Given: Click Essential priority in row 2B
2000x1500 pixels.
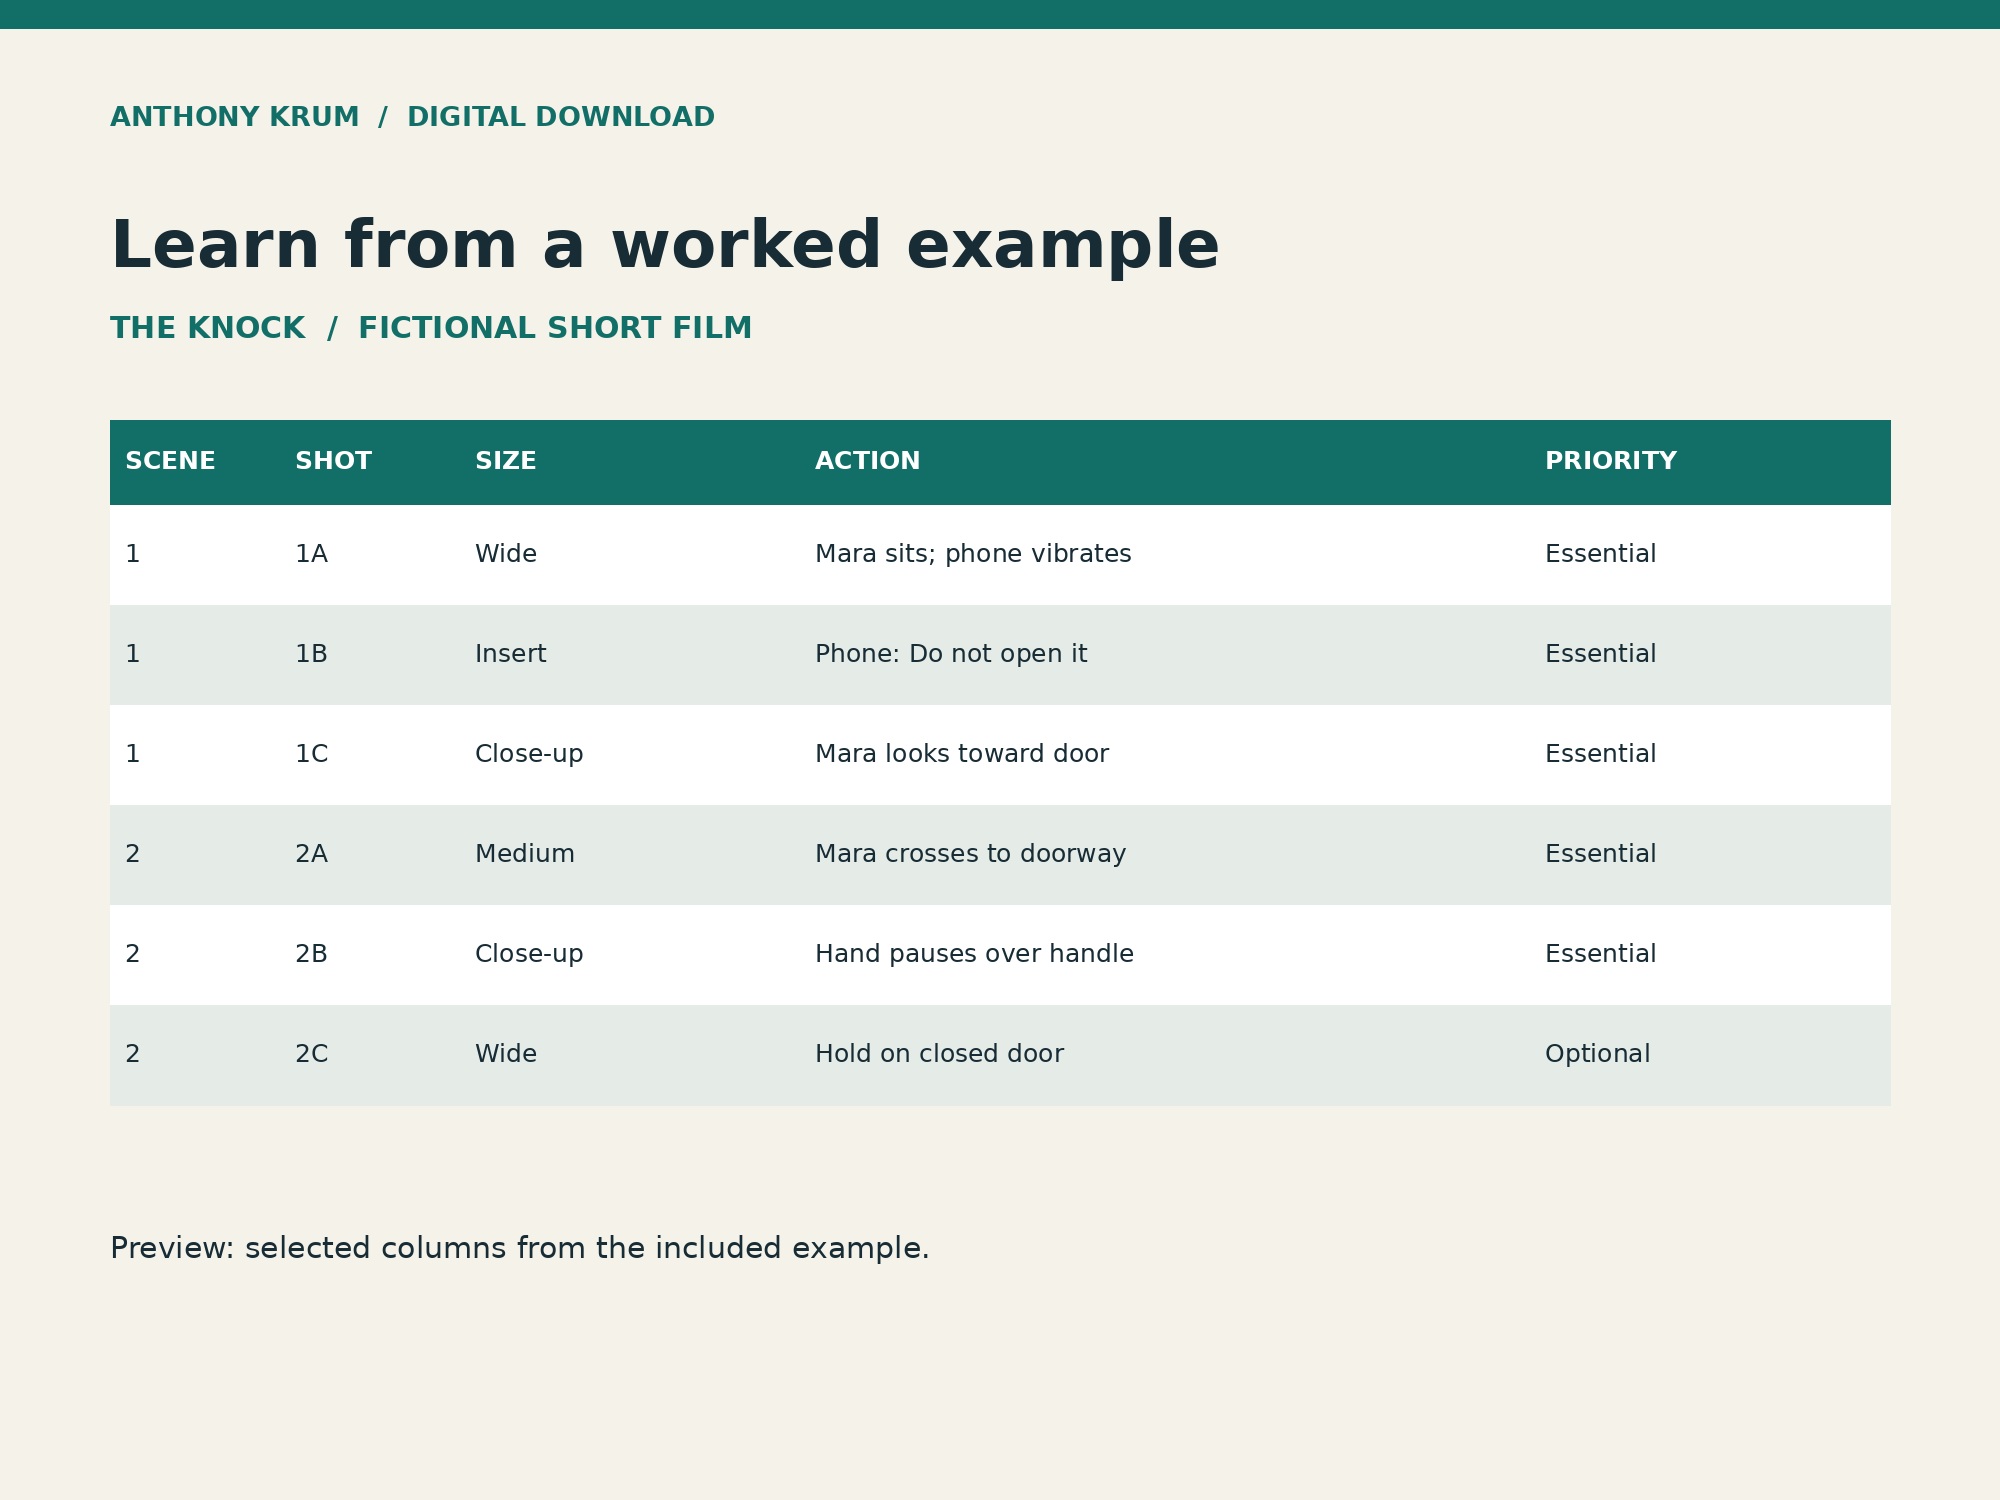Looking at the screenshot, I should (x=1600, y=954).
